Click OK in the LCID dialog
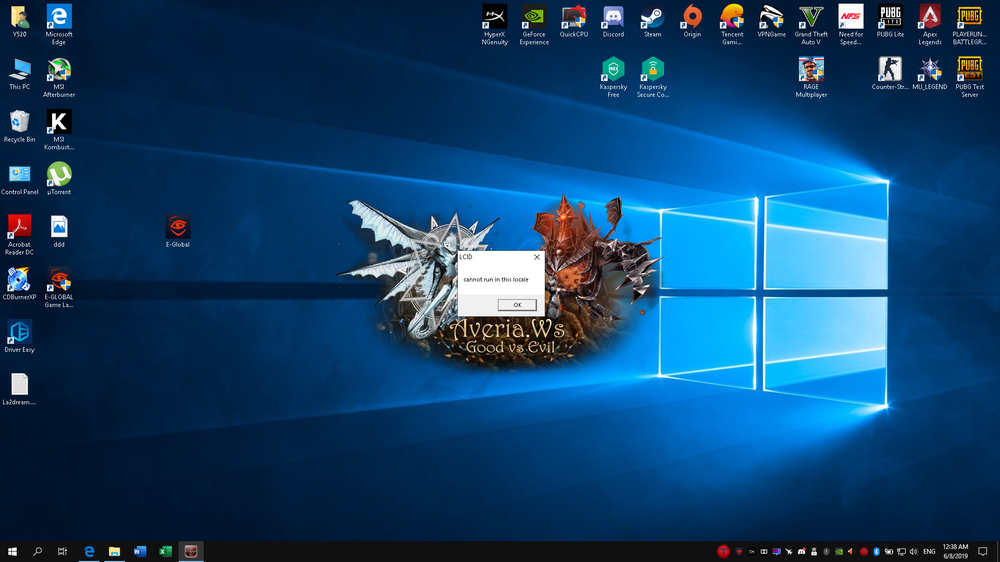The width and height of the screenshot is (1000, 562). pos(517,305)
